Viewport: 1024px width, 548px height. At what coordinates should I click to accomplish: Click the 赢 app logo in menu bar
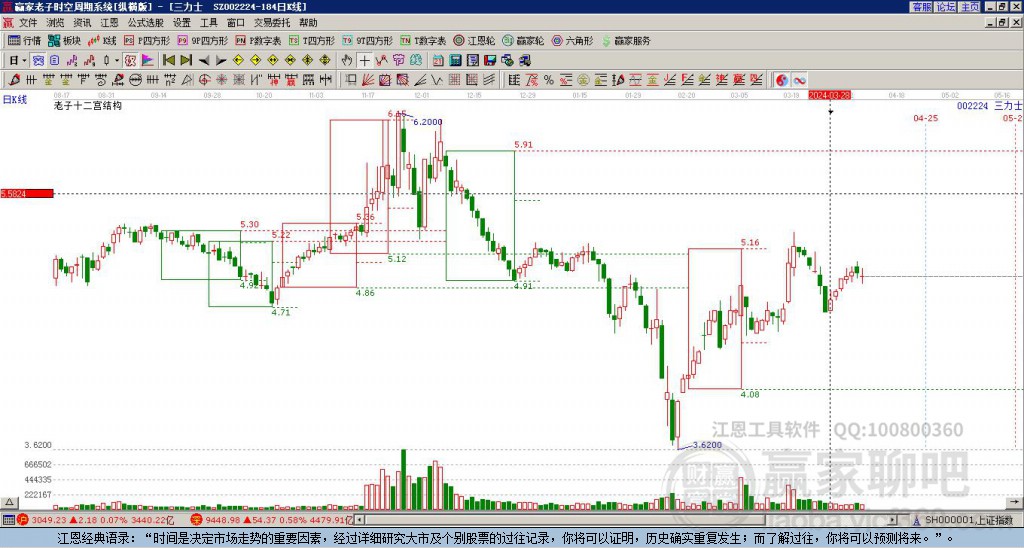click(8, 23)
